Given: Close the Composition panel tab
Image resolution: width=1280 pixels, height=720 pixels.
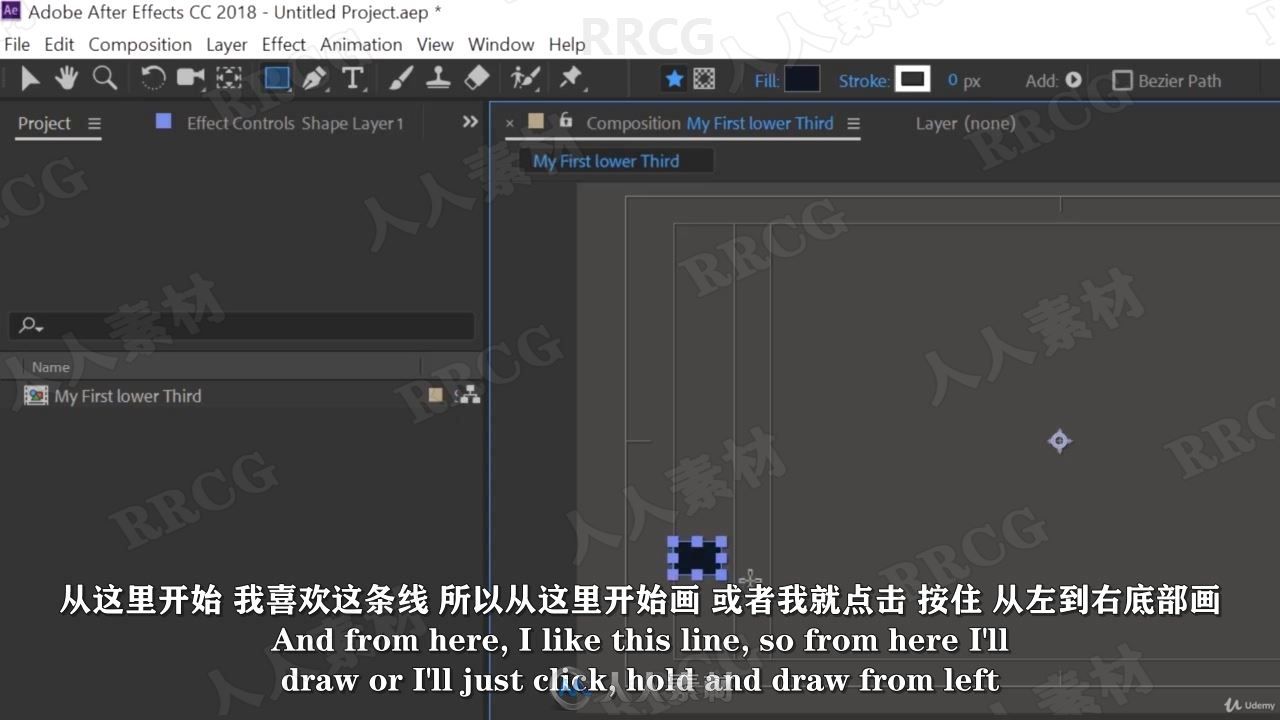Looking at the screenshot, I should [x=509, y=123].
